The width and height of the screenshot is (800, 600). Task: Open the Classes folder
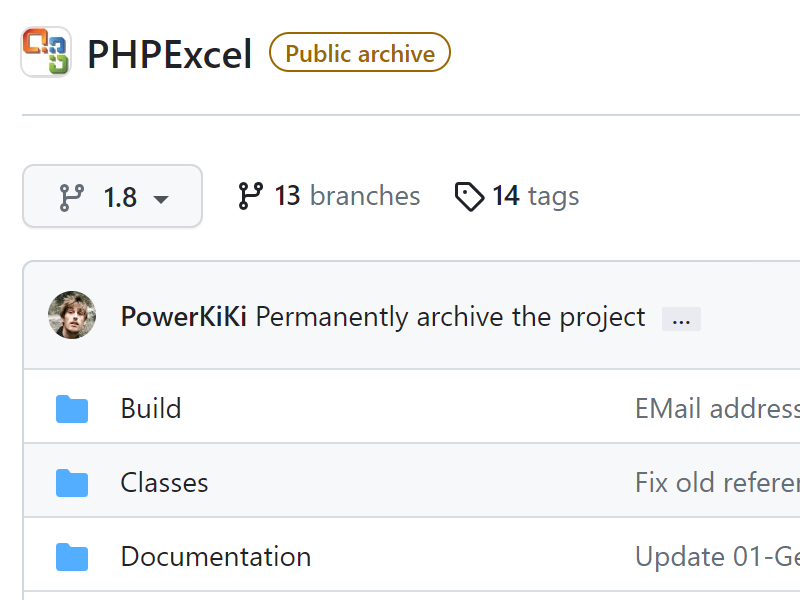[x=164, y=483]
